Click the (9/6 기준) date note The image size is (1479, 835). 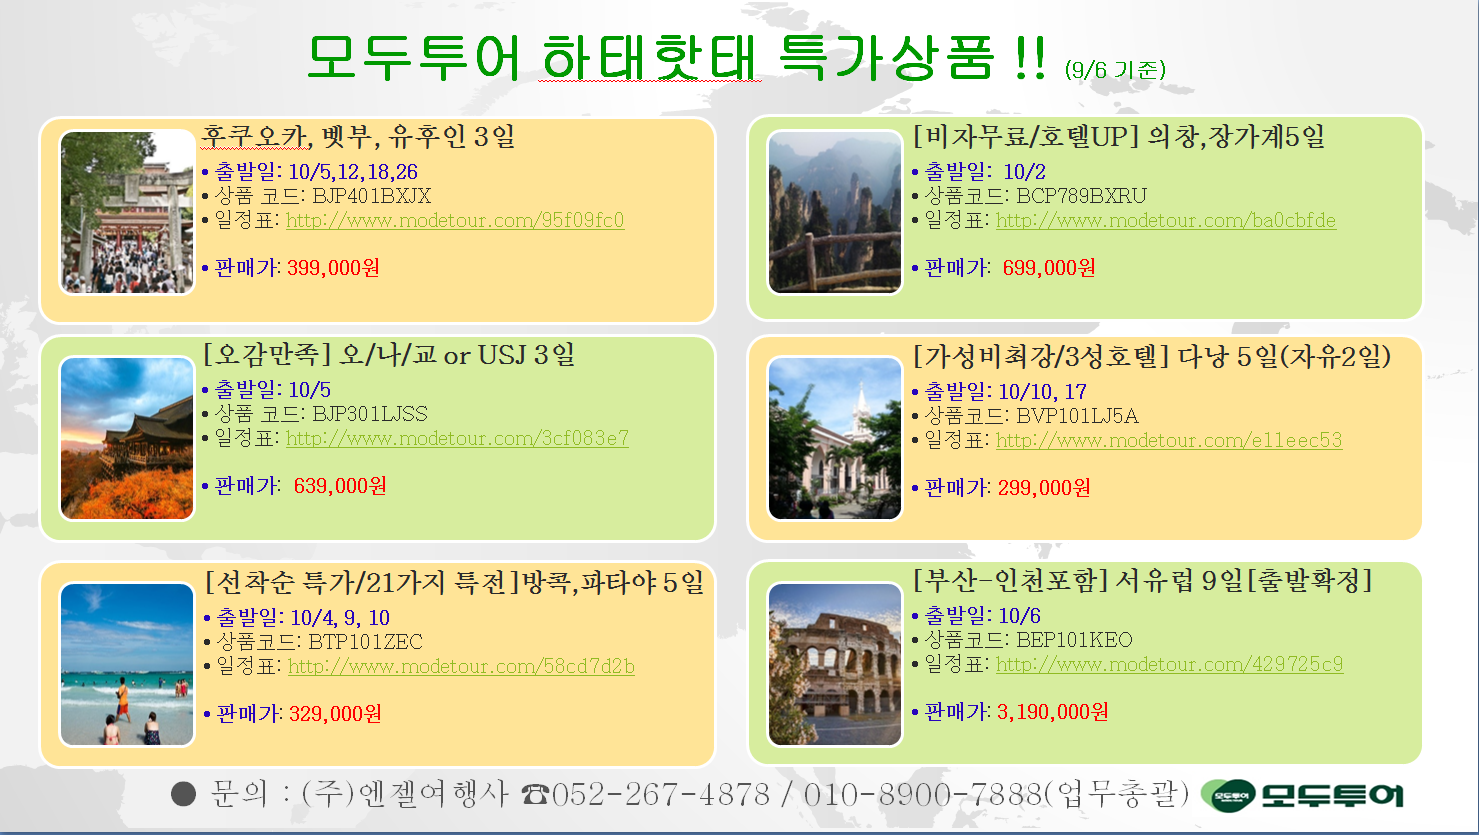click(1115, 69)
